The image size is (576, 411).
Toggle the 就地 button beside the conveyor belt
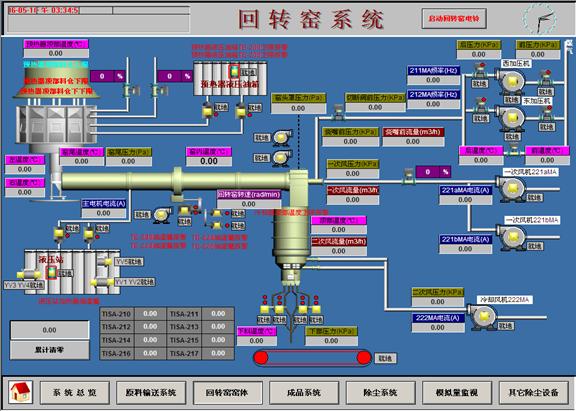[x=385, y=358]
